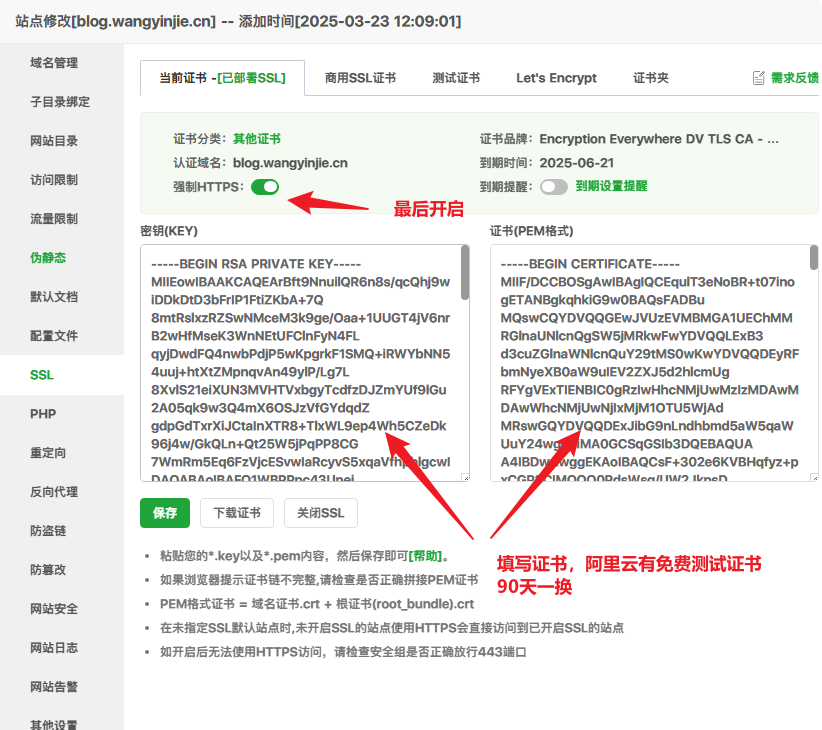Open 域名管理 in the sidebar
The width and height of the screenshot is (822, 730).
(54, 63)
